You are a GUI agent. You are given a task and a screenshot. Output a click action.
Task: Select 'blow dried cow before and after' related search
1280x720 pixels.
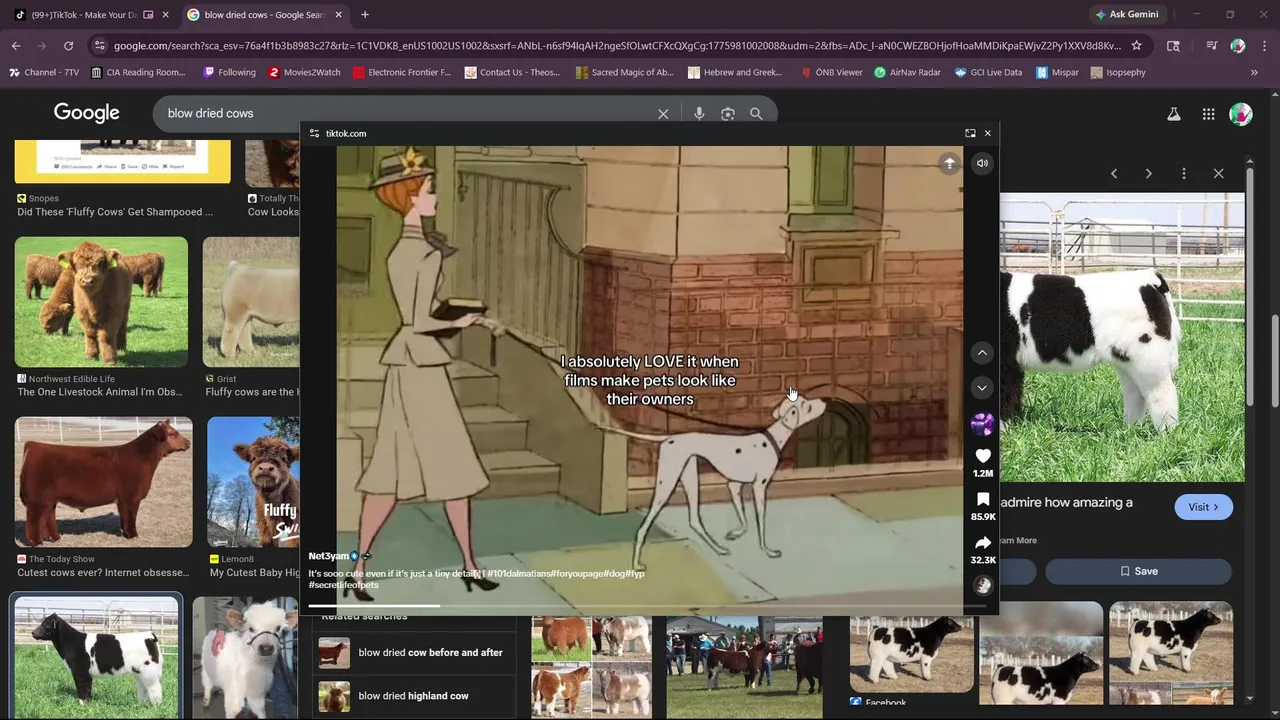(x=413, y=653)
